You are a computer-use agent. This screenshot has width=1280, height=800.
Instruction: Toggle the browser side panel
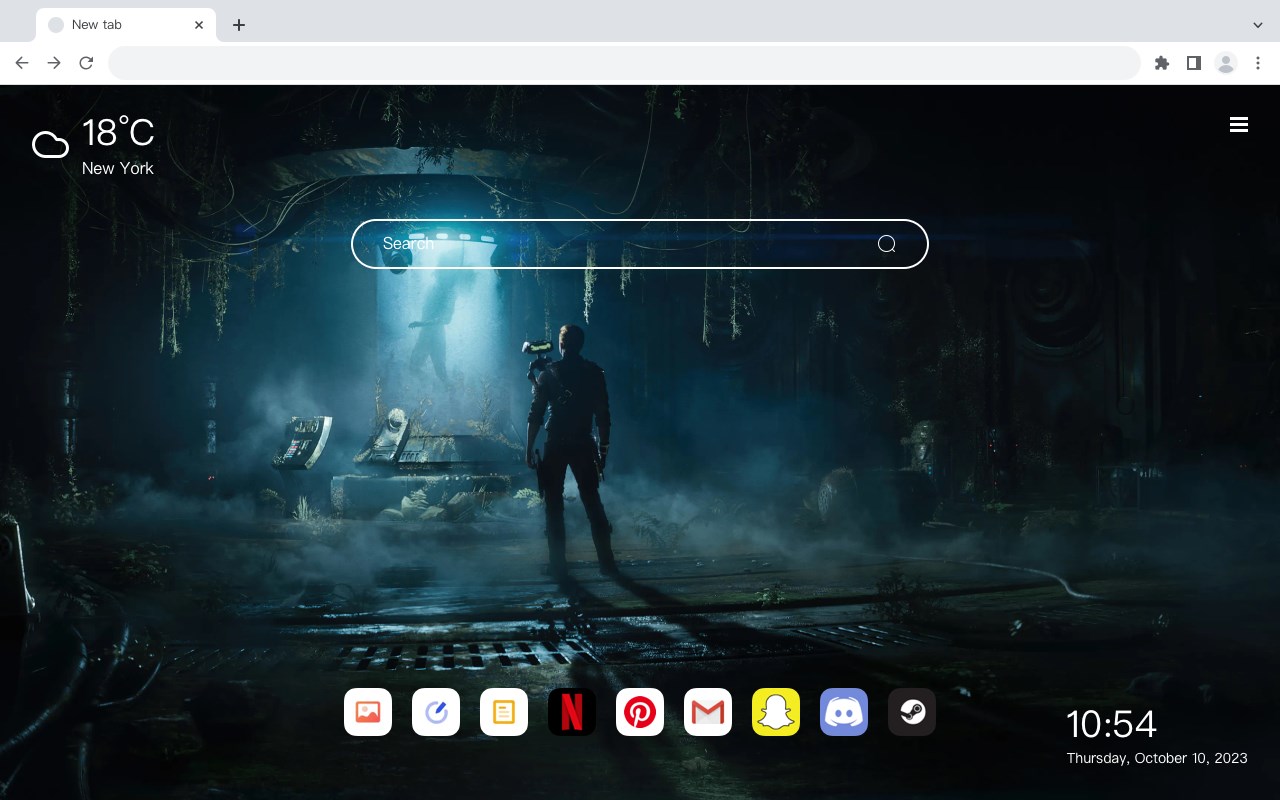1193,63
